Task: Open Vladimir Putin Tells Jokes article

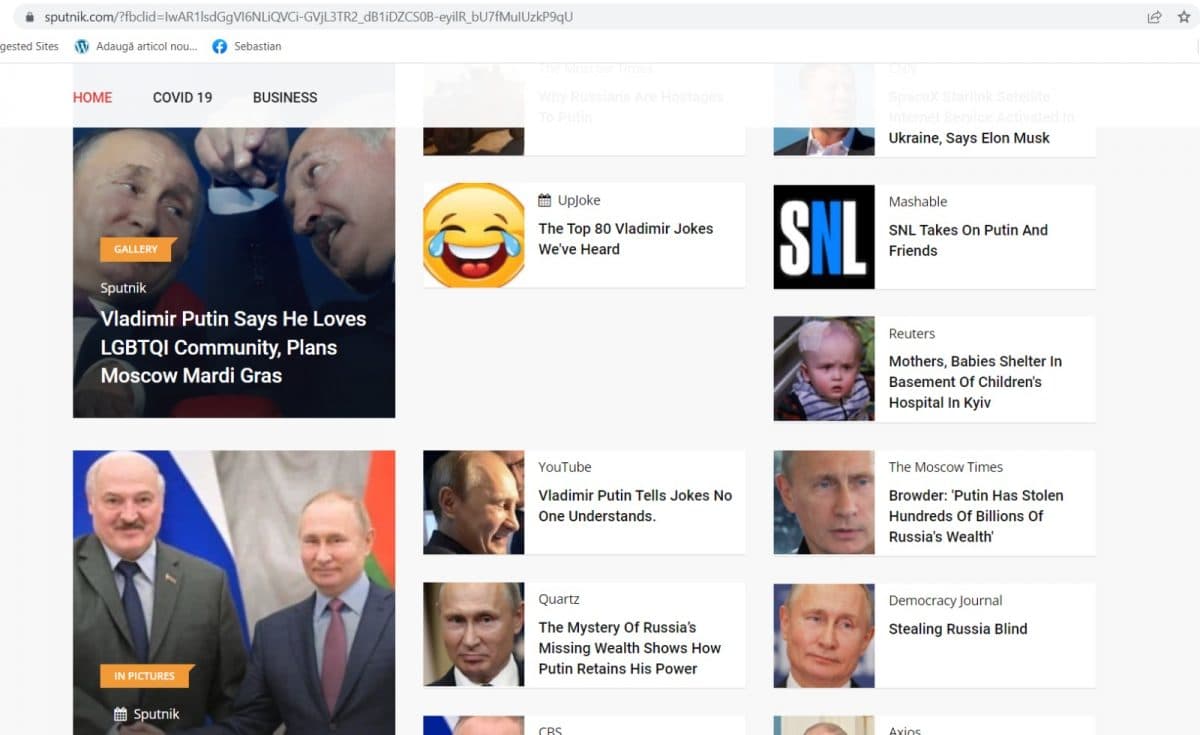Action: click(635, 506)
